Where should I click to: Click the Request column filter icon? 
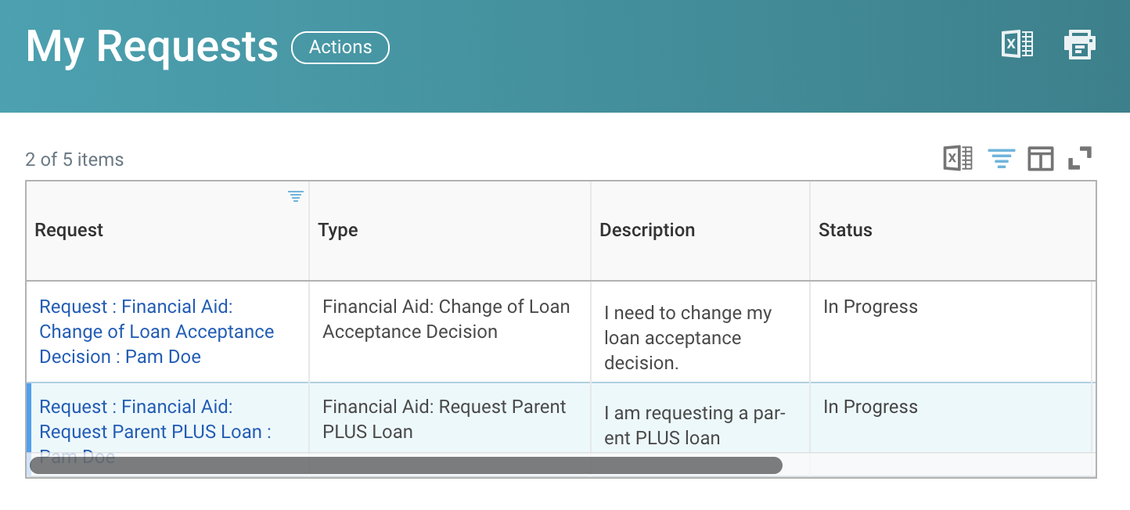(295, 196)
